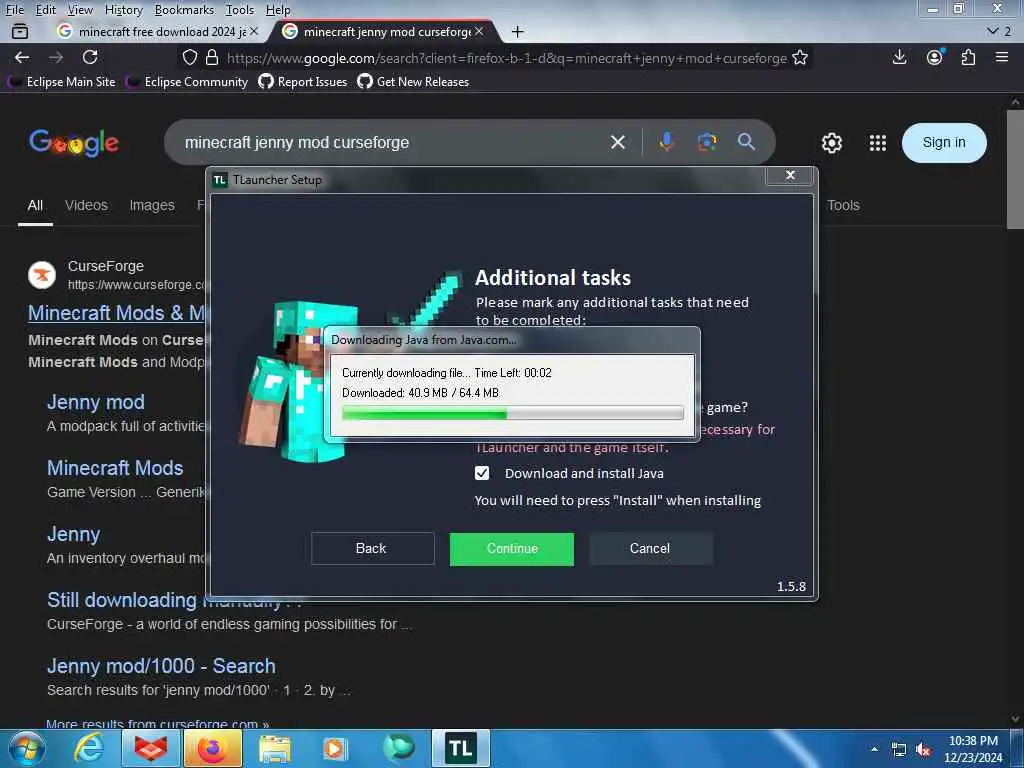
Task: Open the tracking protection shield icon
Action: click(189, 57)
